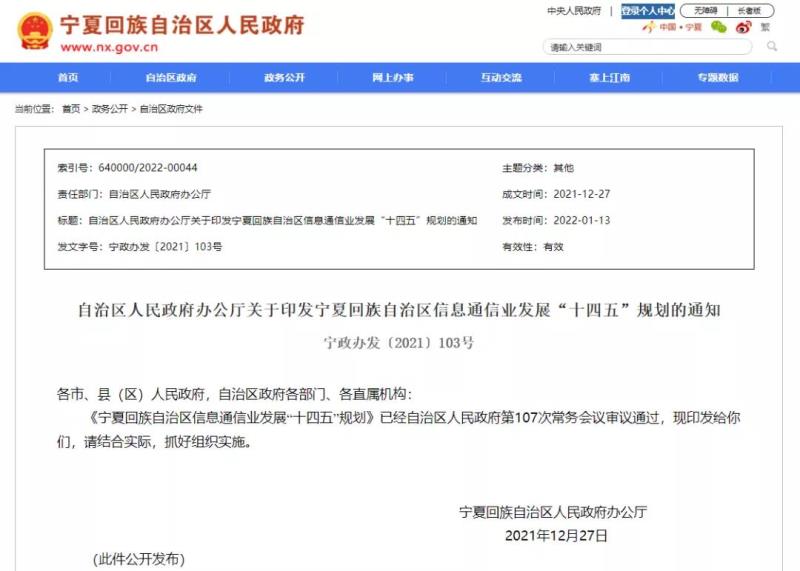Viewport: 800px width, 571px height.
Task: Click the keyword search input field
Action: point(648,47)
